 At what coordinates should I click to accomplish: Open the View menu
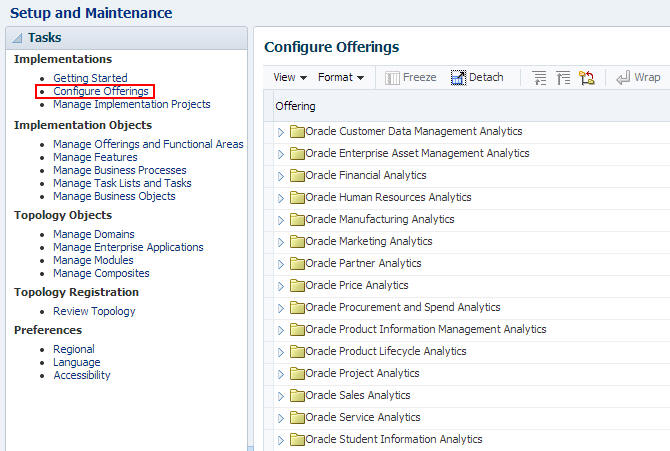(288, 77)
